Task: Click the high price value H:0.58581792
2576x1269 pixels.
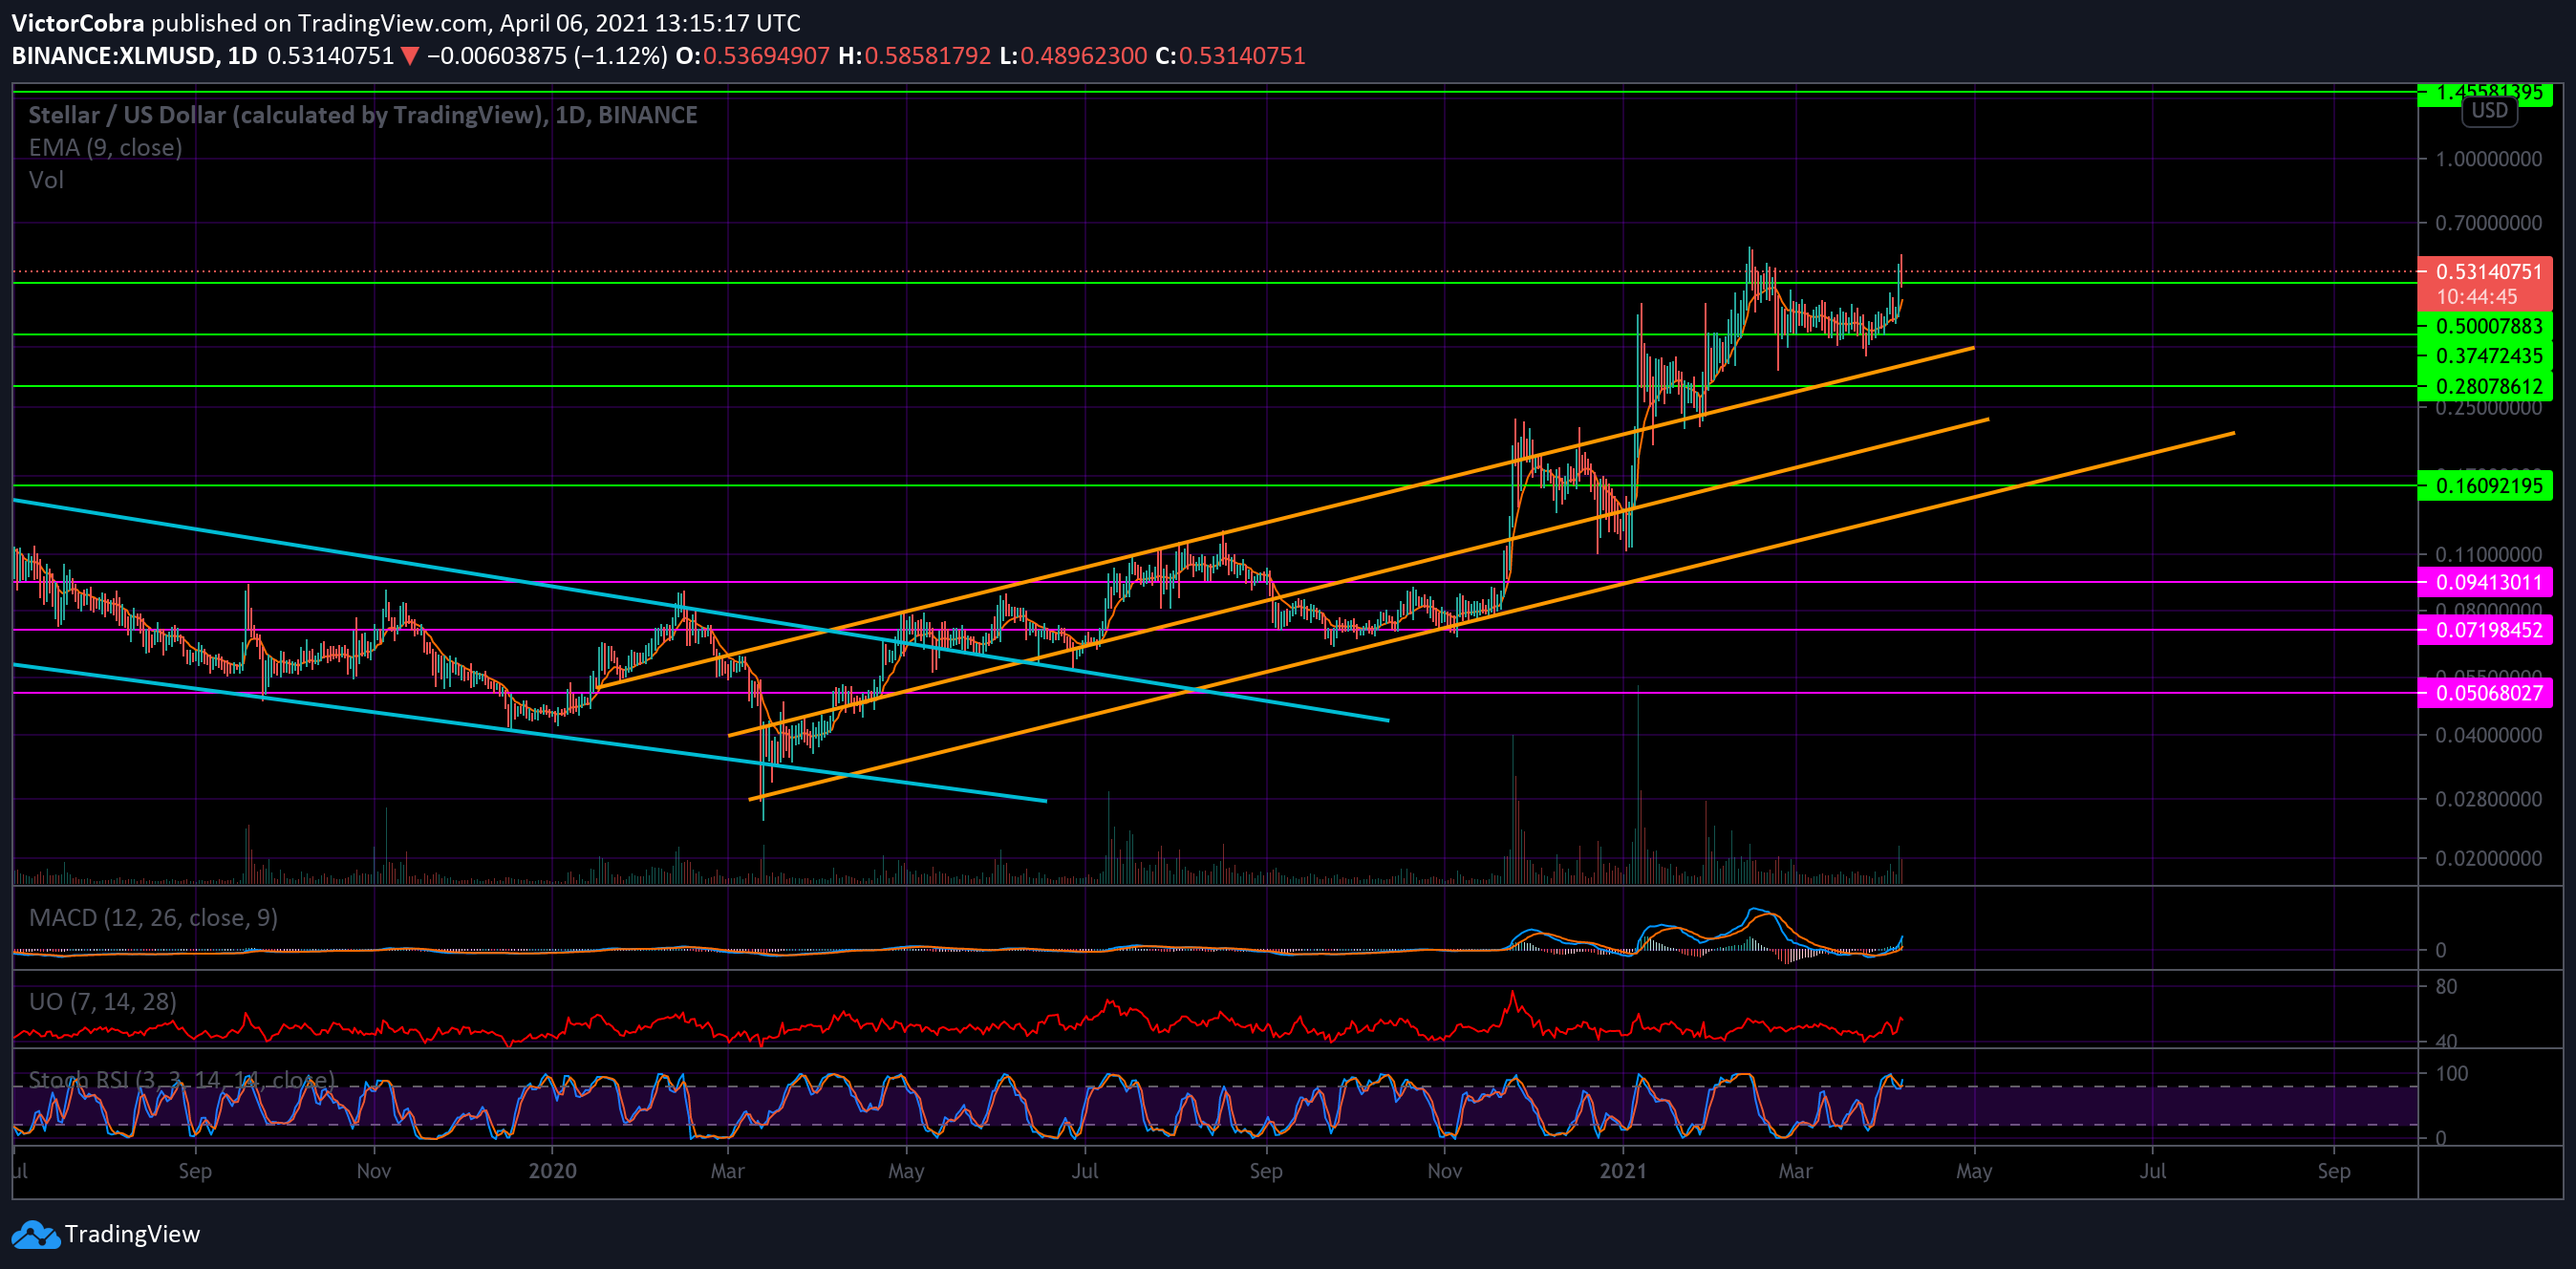Action: 915,56
